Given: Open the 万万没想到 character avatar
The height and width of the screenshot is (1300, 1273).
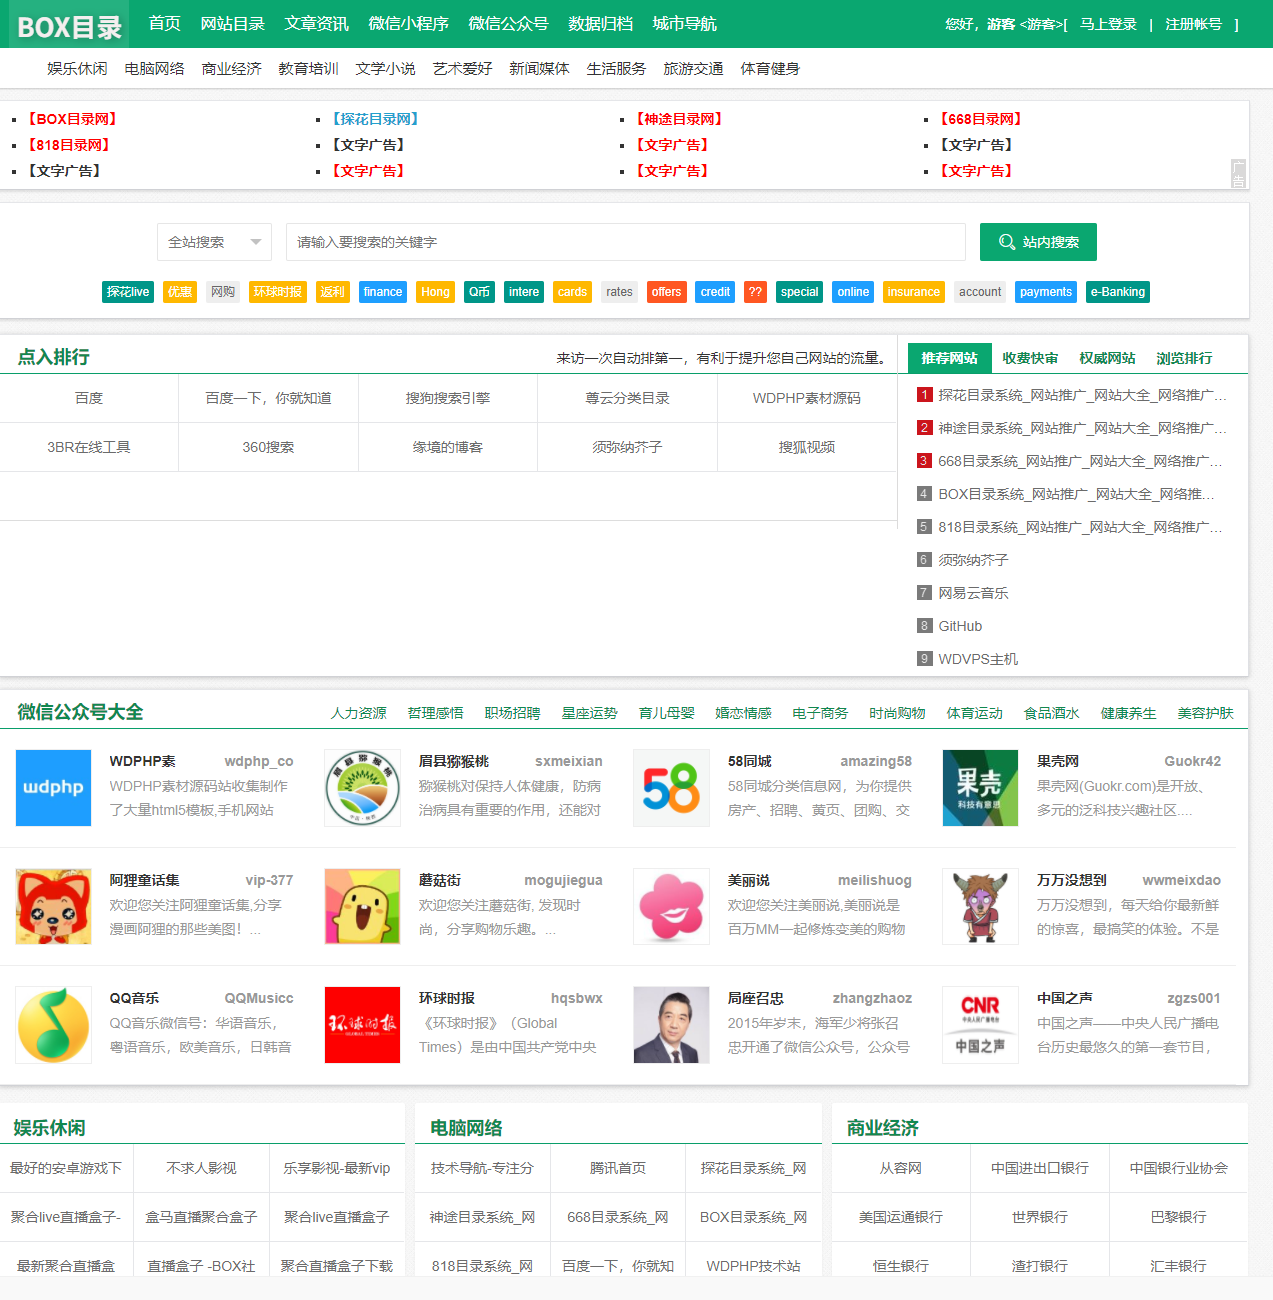Looking at the screenshot, I should click(981, 907).
